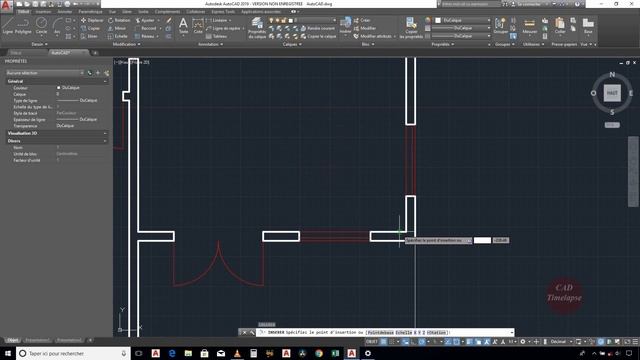
Task: Activate the Etirer command
Action: point(89,36)
